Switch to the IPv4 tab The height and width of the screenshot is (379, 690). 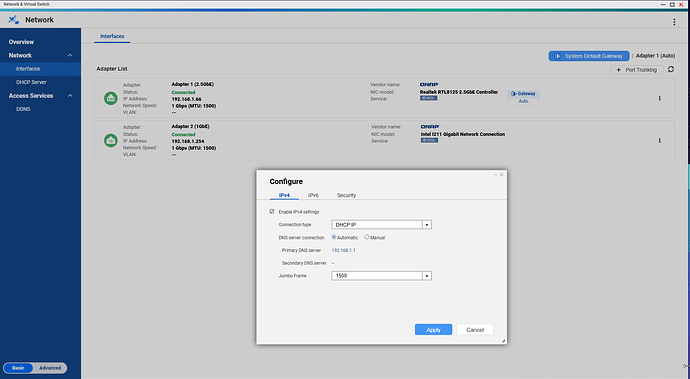[284, 195]
